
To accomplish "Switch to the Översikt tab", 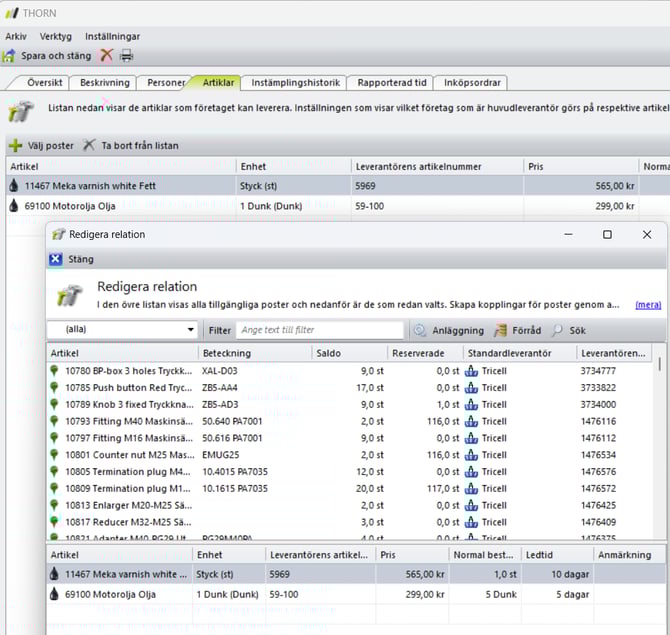I will (44, 82).
